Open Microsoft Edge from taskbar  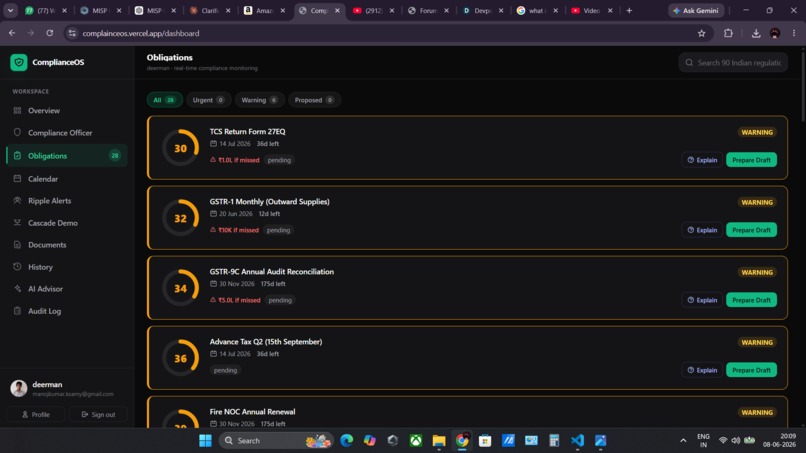click(346, 441)
